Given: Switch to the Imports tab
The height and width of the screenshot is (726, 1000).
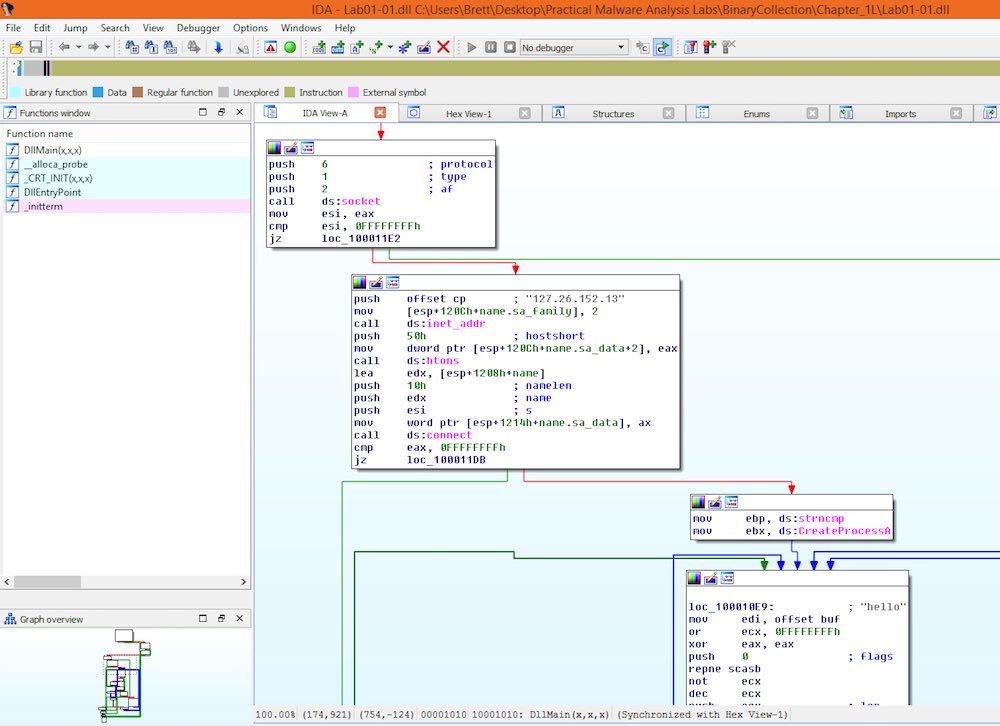Looking at the screenshot, I should pos(900,114).
